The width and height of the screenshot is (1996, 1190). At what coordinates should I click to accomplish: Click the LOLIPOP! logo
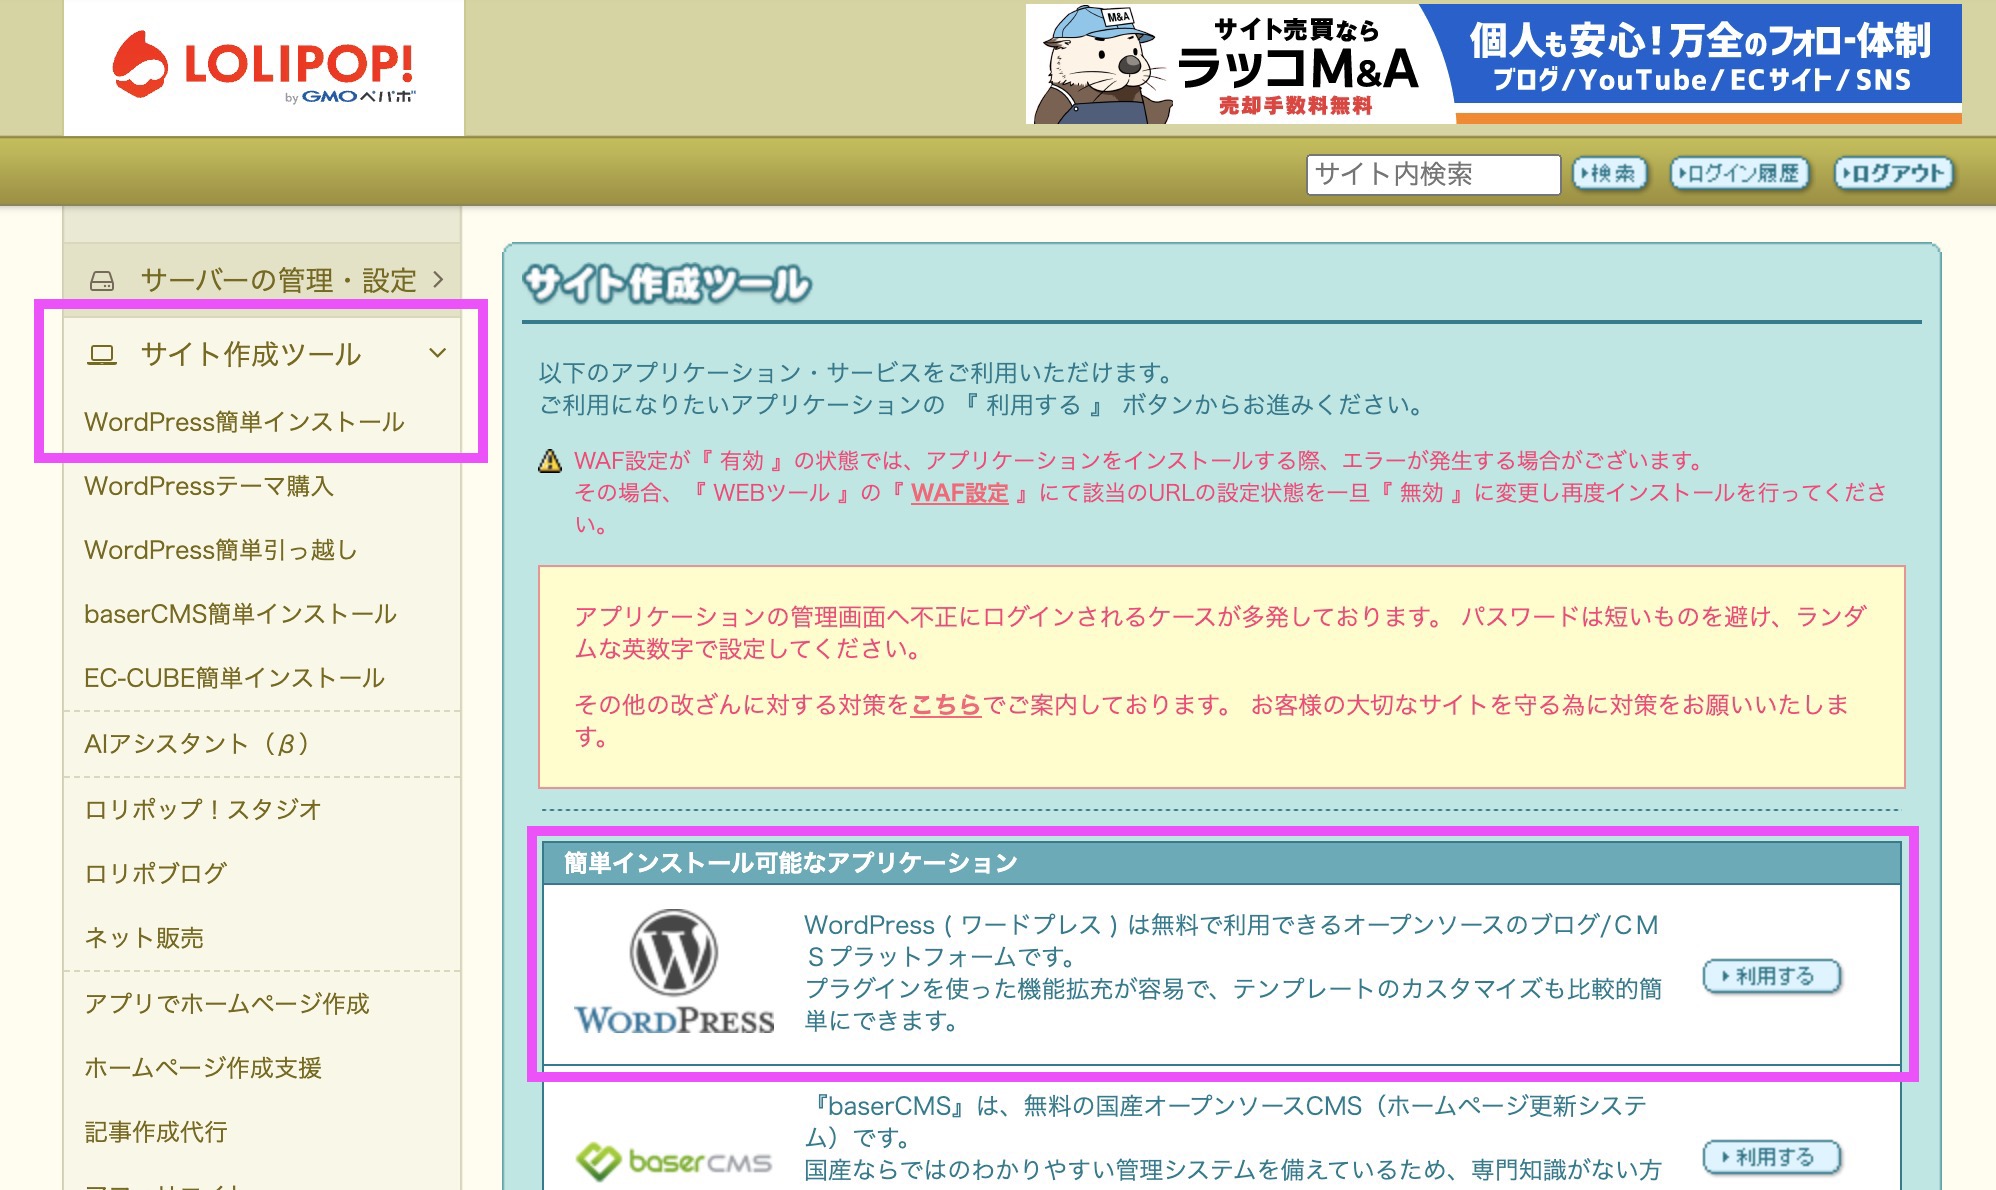click(263, 66)
